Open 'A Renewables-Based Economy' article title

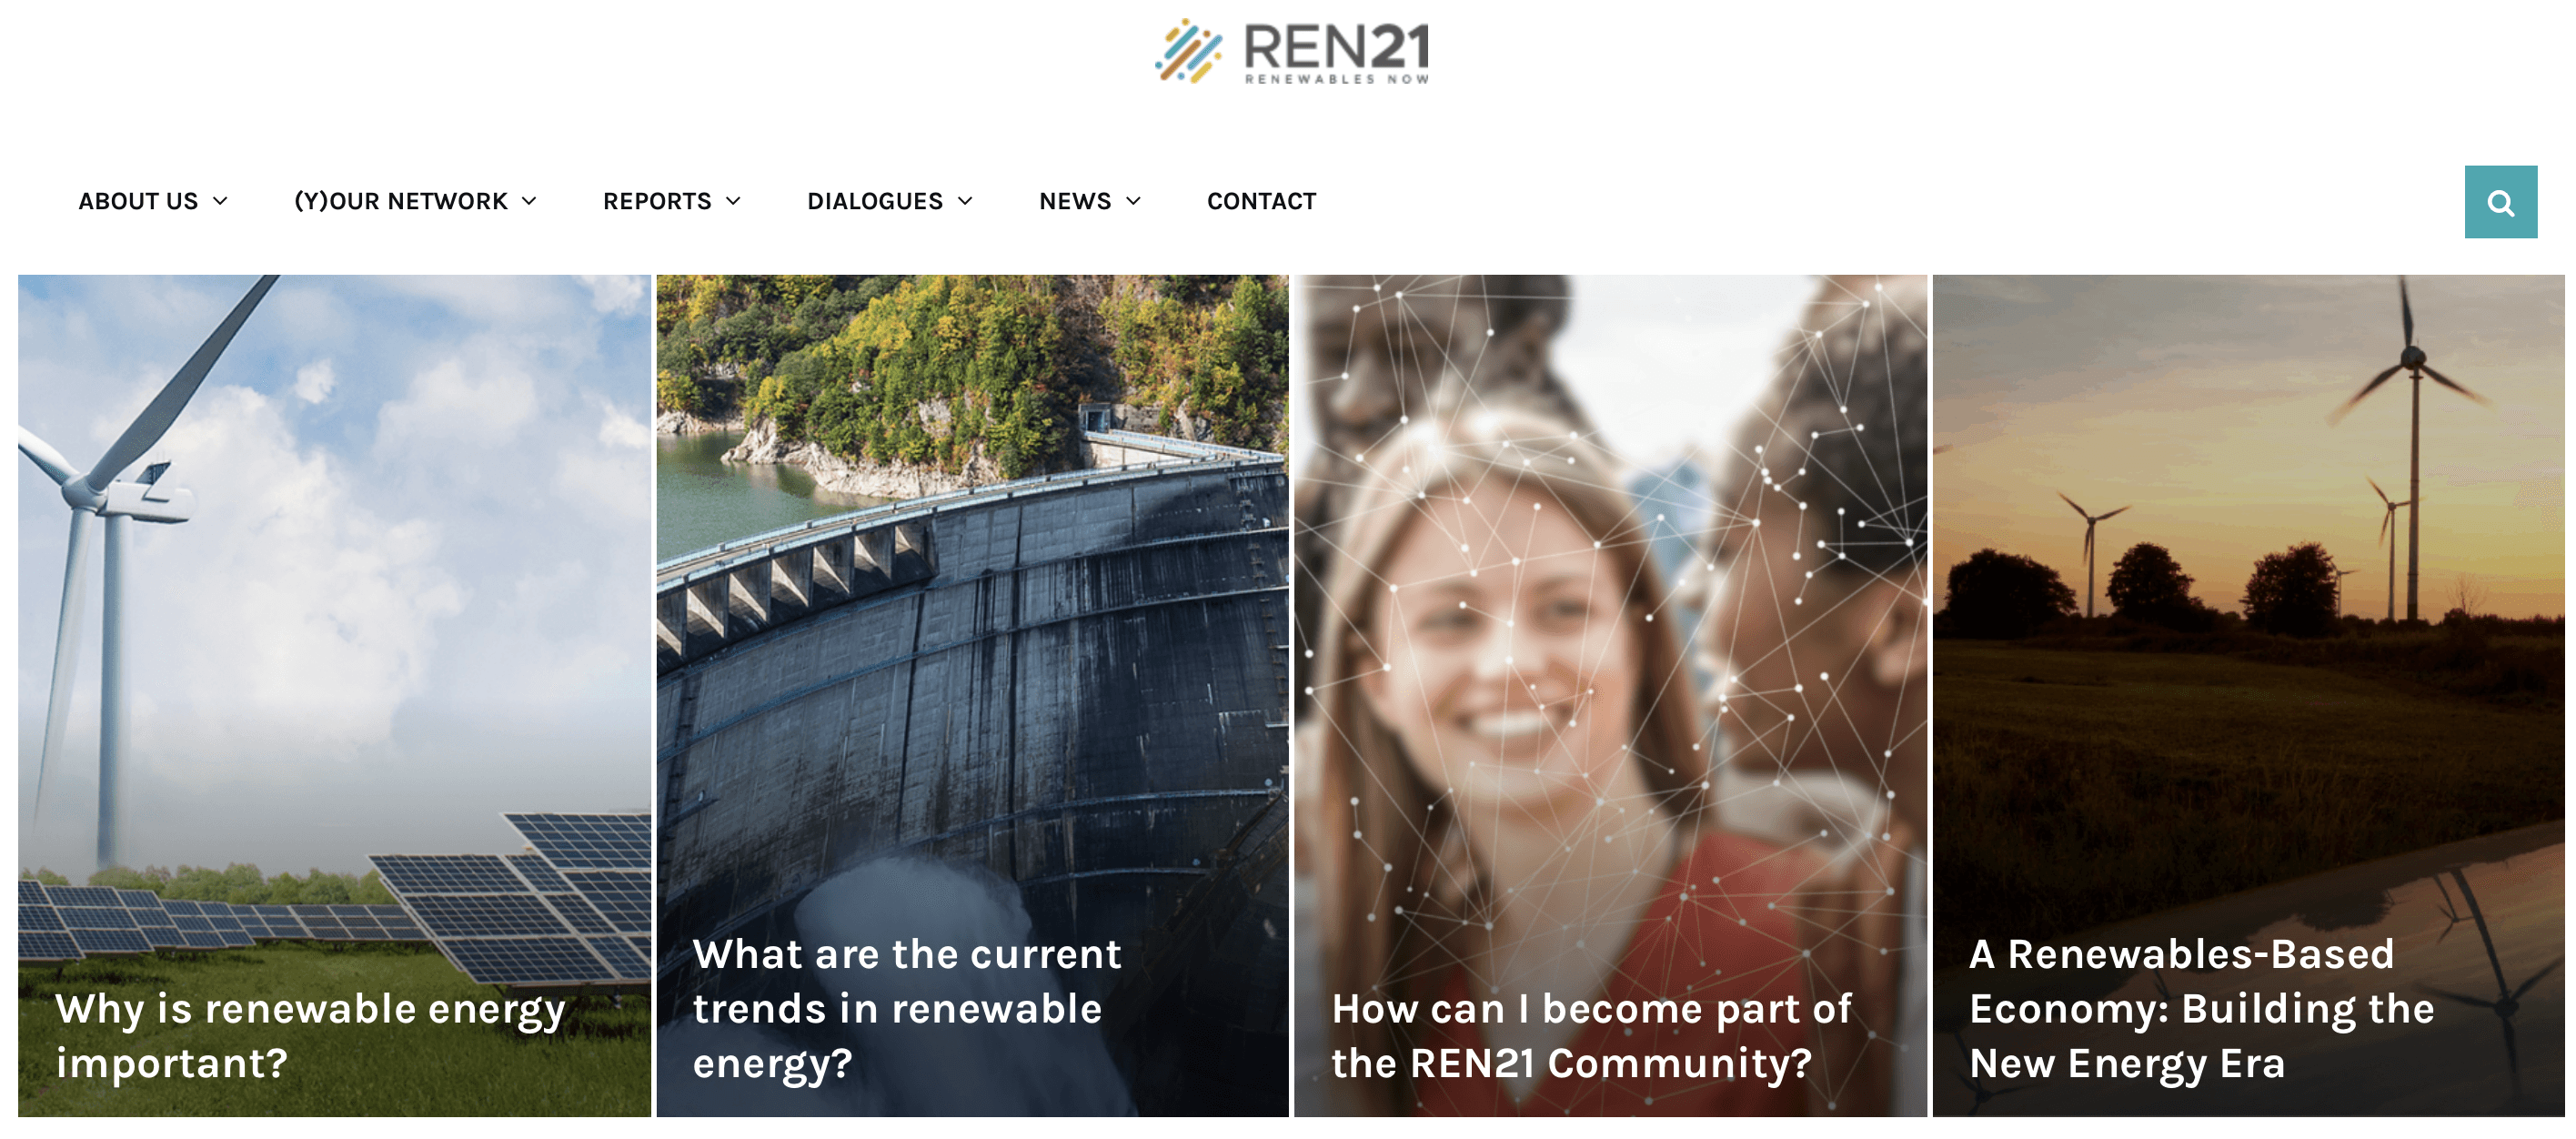tap(2201, 1008)
